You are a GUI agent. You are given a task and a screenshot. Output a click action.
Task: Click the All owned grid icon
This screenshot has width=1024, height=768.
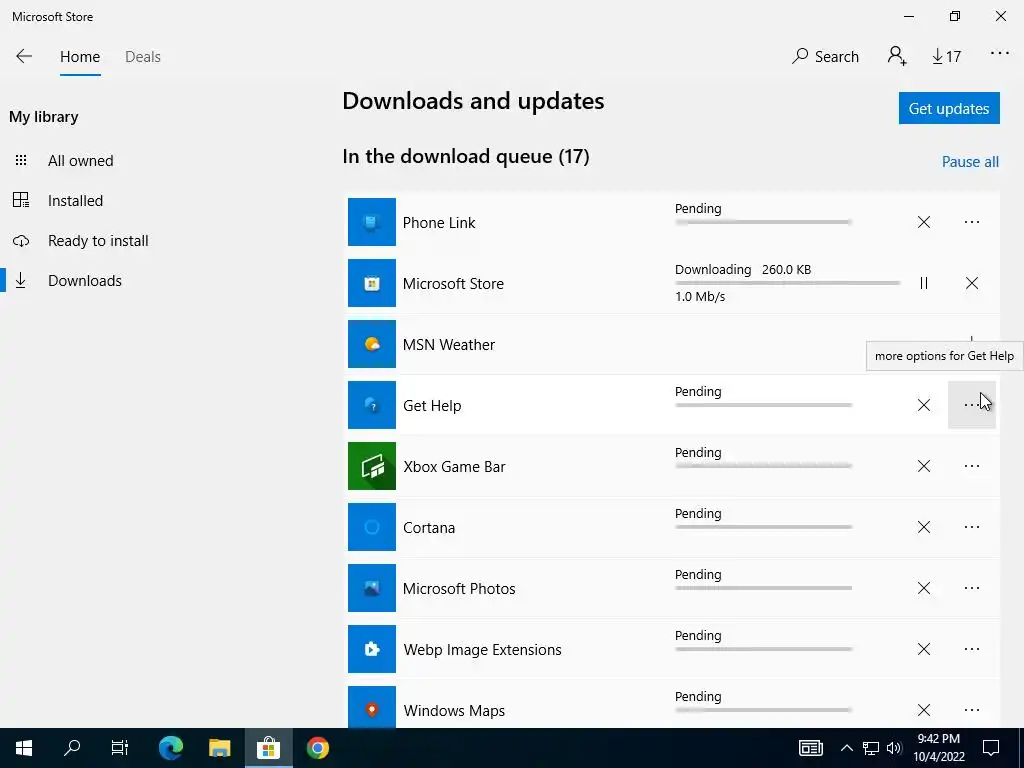21,160
